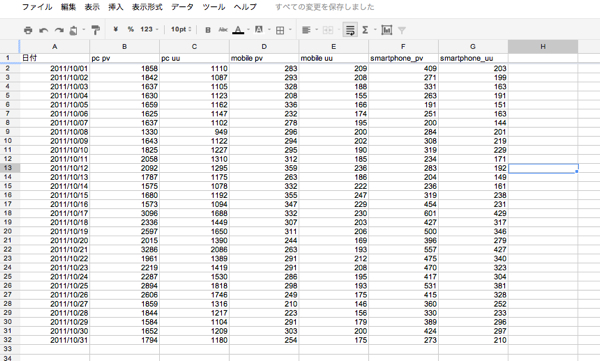Click the mobile uu header cell

pyautogui.click(x=334, y=58)
